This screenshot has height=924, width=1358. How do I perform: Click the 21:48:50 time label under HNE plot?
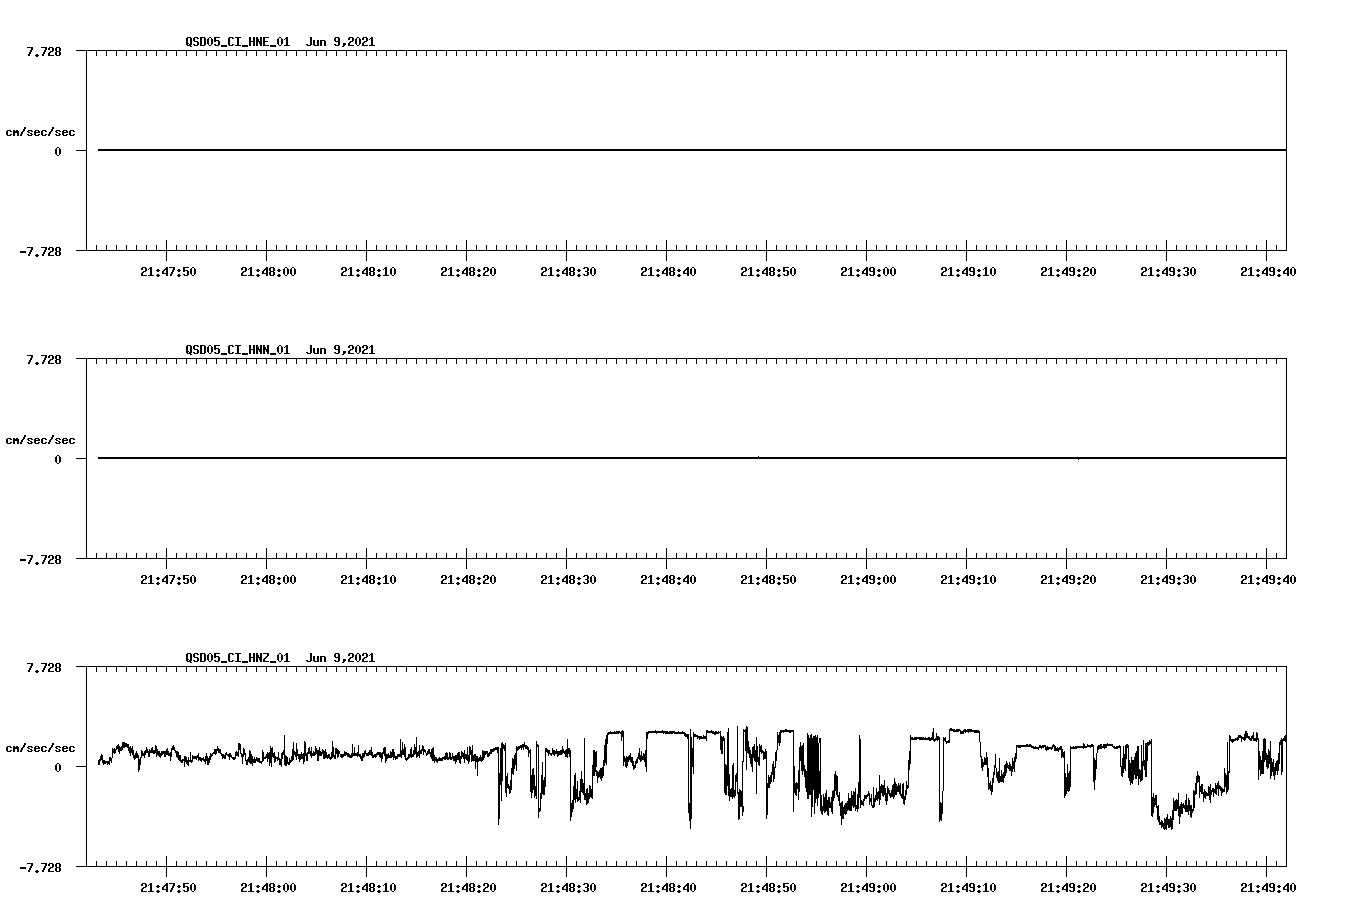pos(768,272)
